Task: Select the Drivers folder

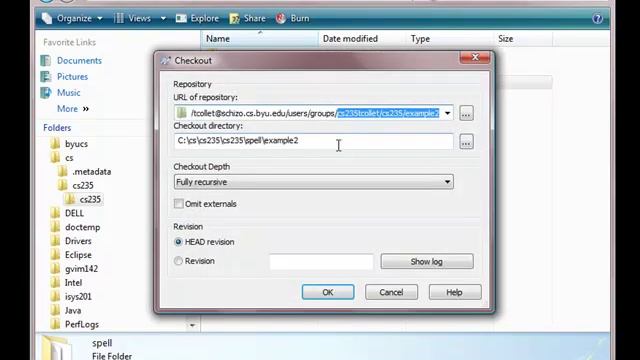Action: 78,241
